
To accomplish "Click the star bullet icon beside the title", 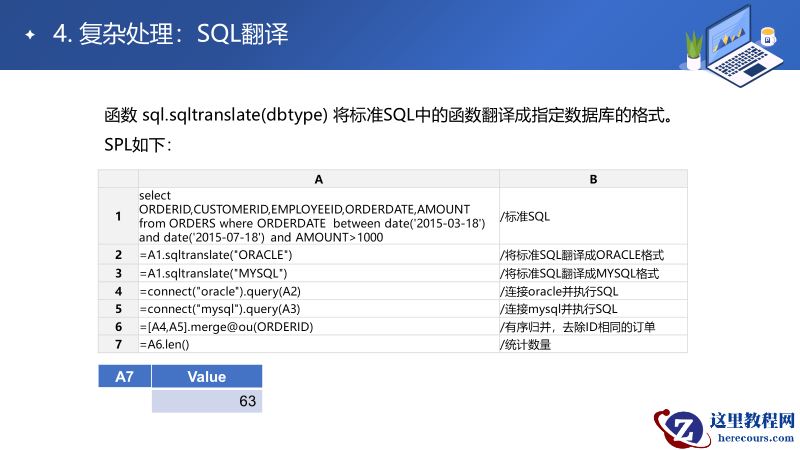I will (30, 36).
